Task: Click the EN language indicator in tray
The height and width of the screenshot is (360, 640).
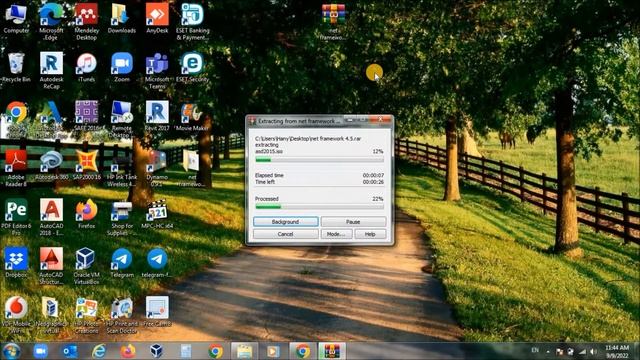Action: 535,350
